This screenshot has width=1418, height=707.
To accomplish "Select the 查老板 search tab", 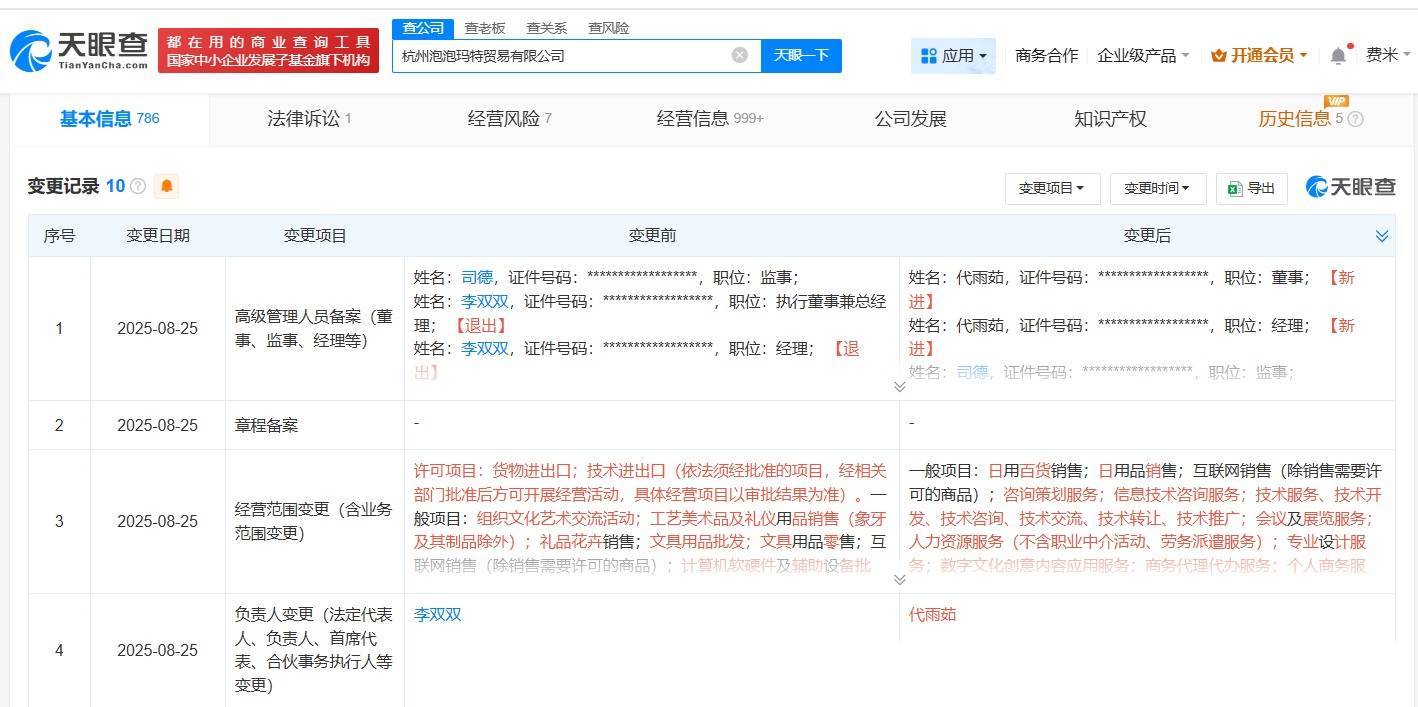I will 485,28.
